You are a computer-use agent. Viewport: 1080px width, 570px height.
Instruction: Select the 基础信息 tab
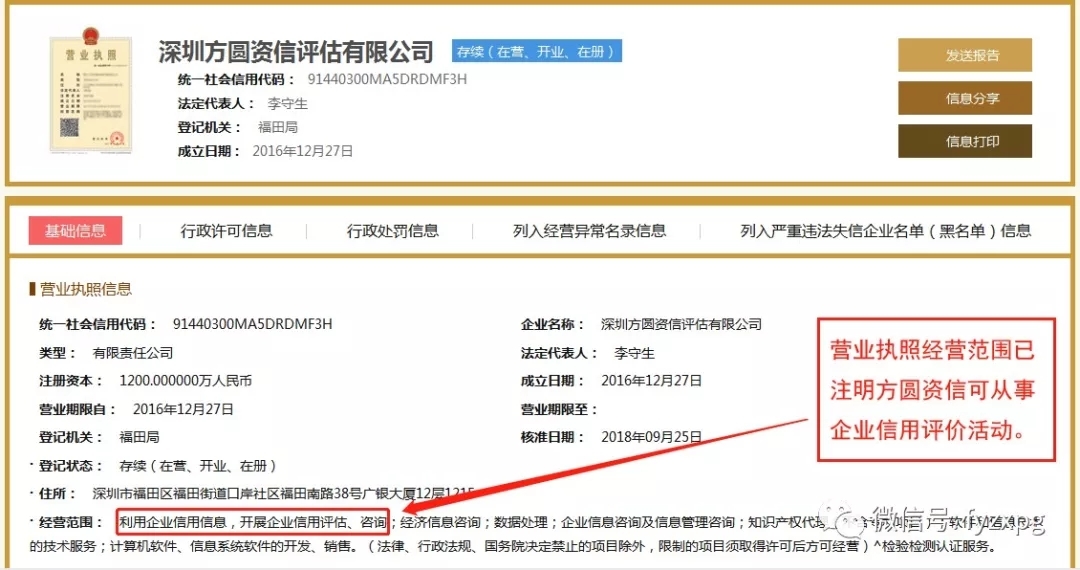pos(75,231)
